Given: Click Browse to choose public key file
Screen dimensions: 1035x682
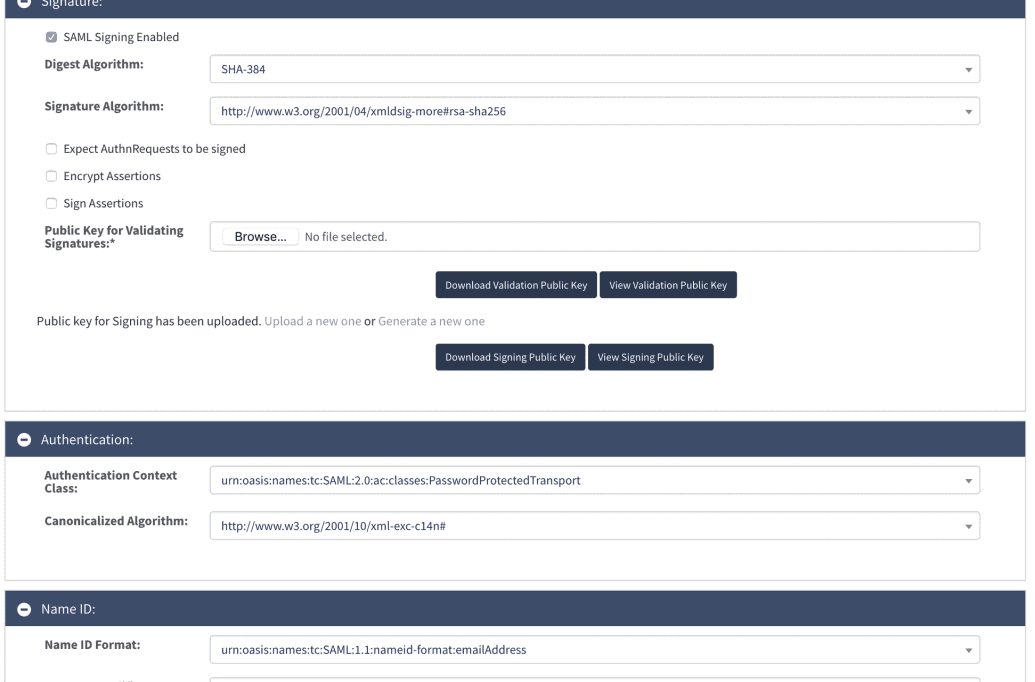Looking at the screenshot, I should pos(260,237).
